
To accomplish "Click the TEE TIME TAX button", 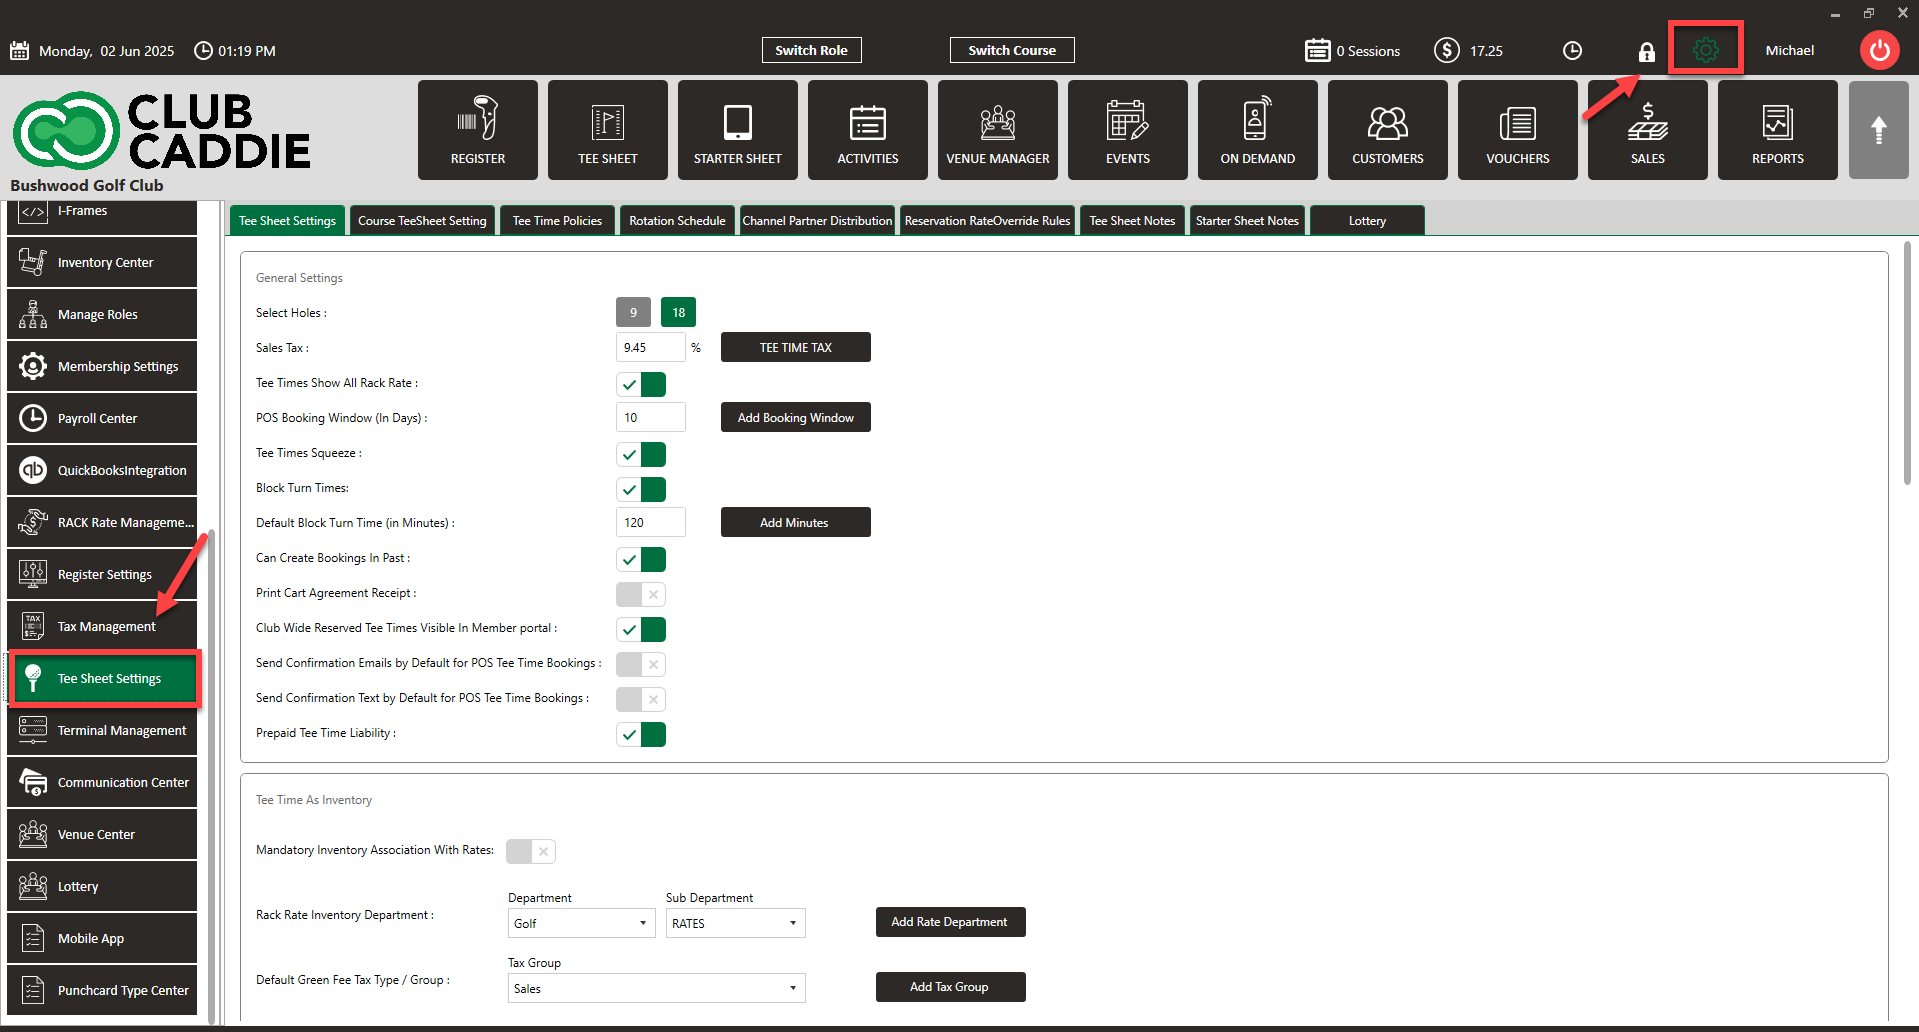I will (x=796, y=347).
